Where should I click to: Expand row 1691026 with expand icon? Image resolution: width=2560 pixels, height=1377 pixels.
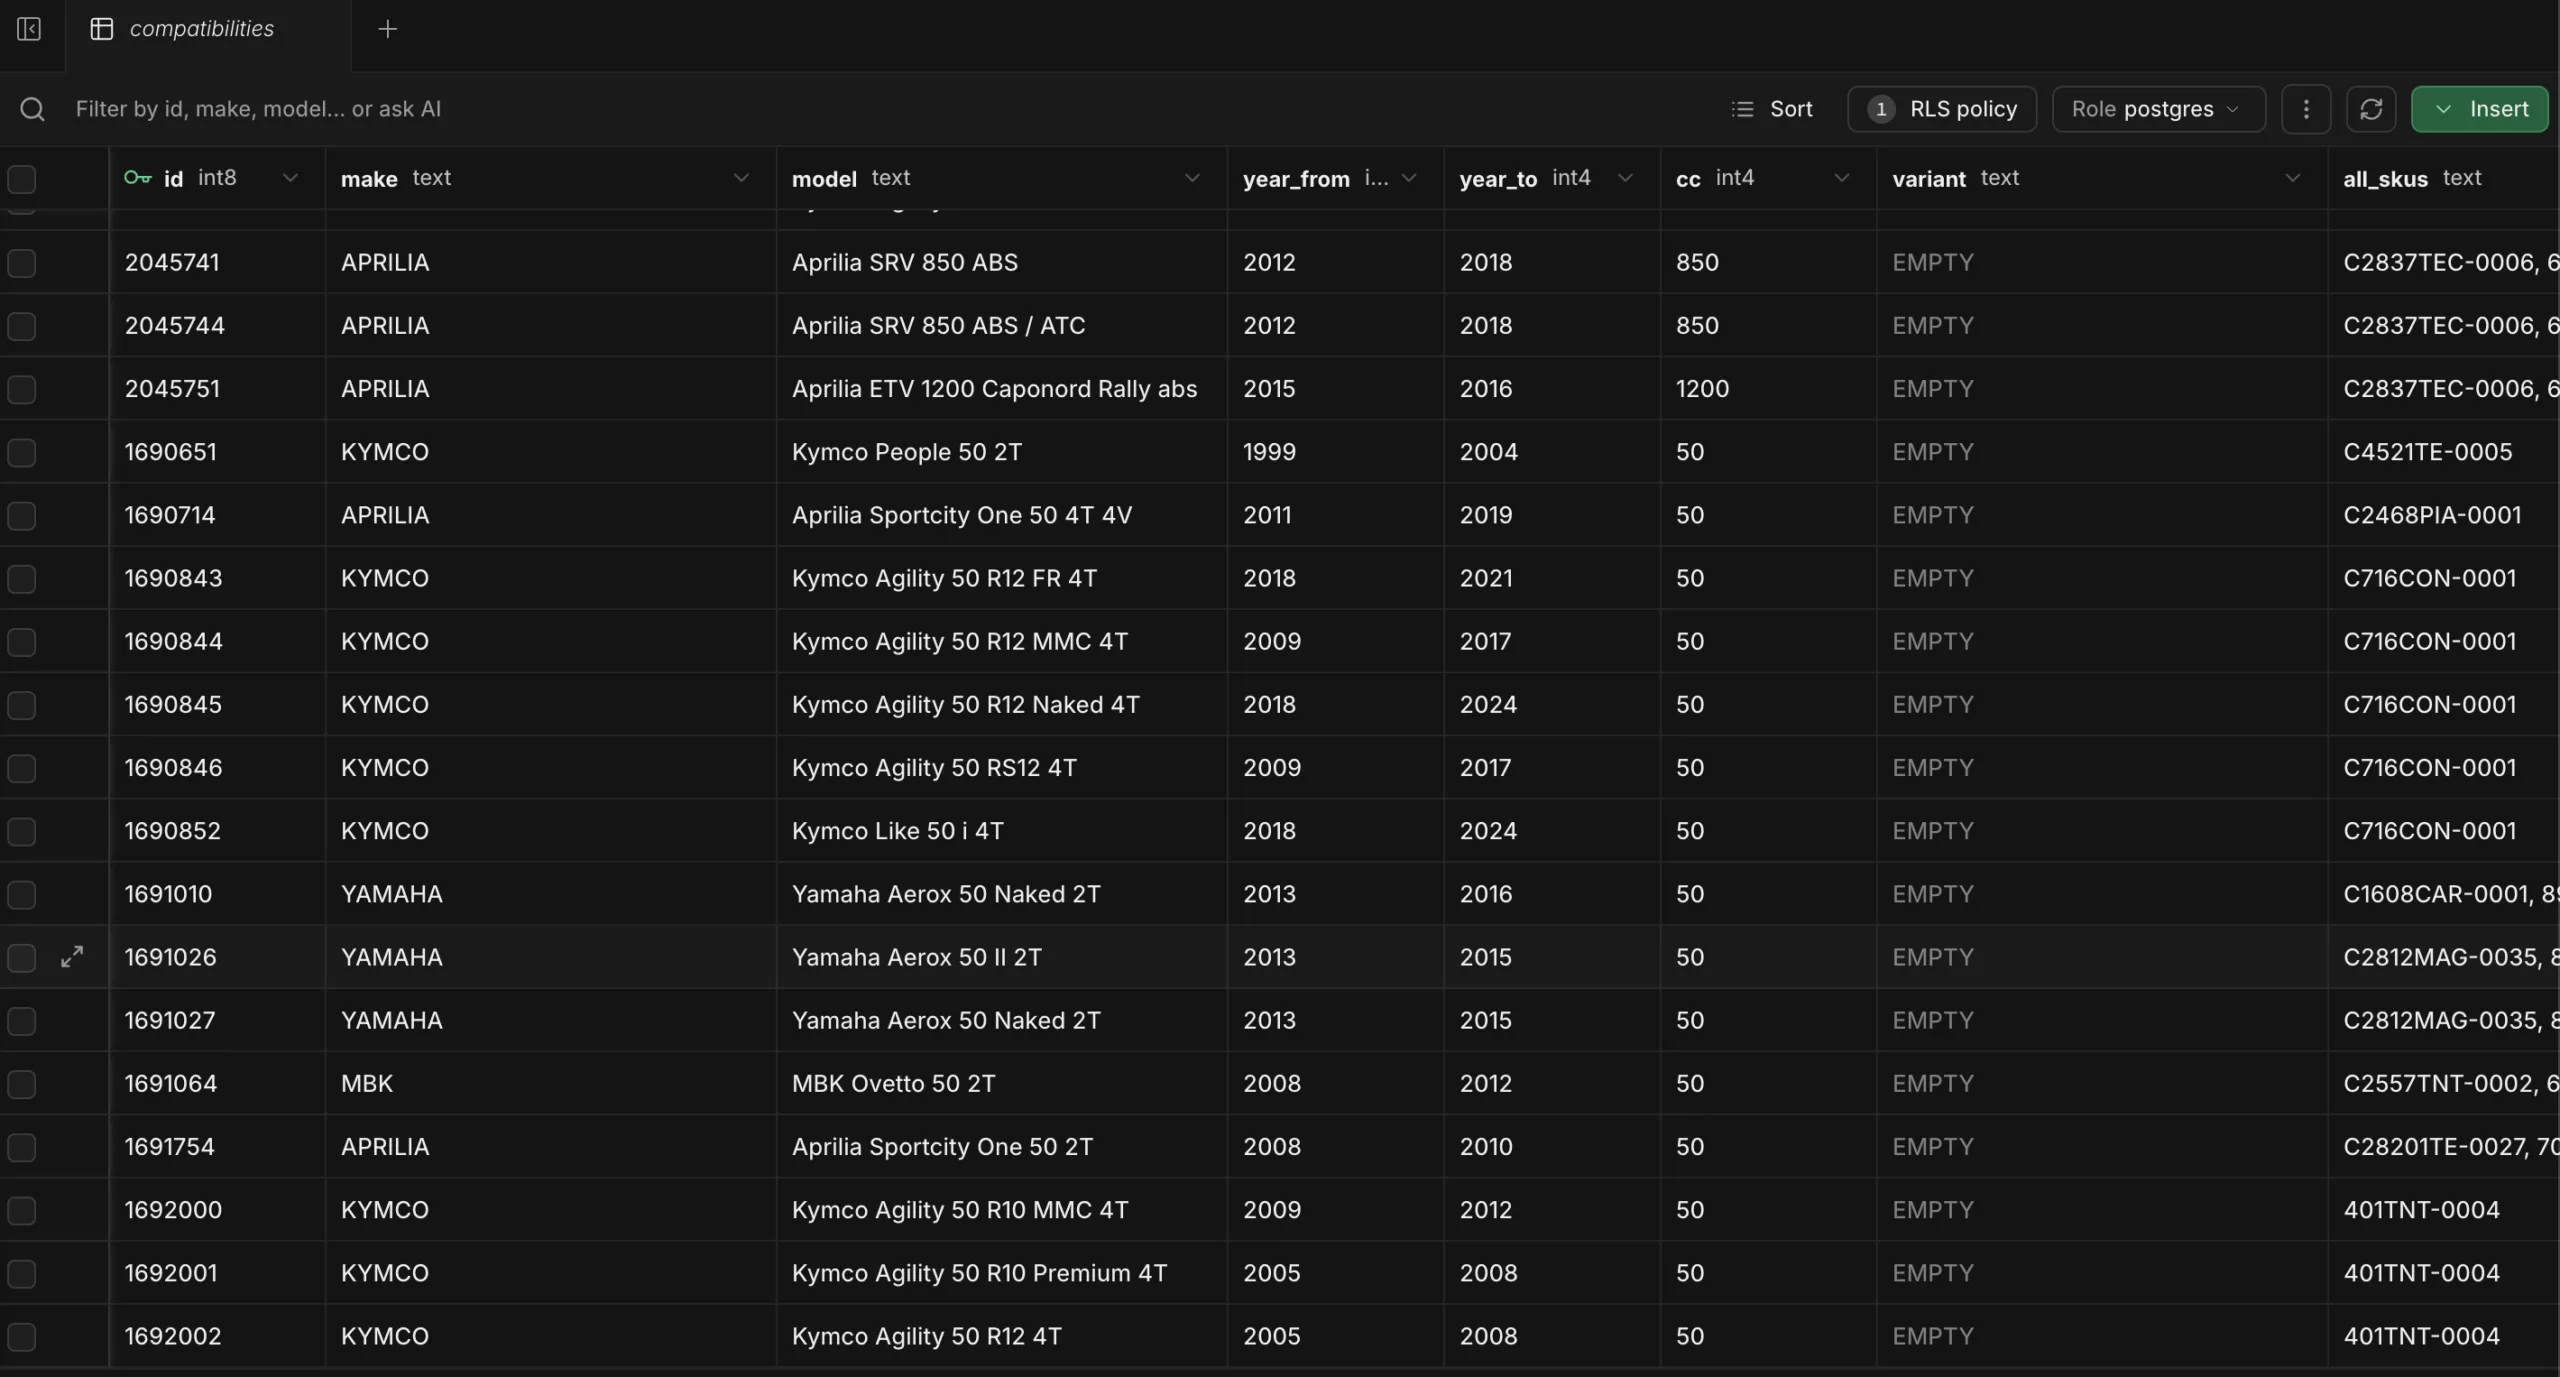72,957
